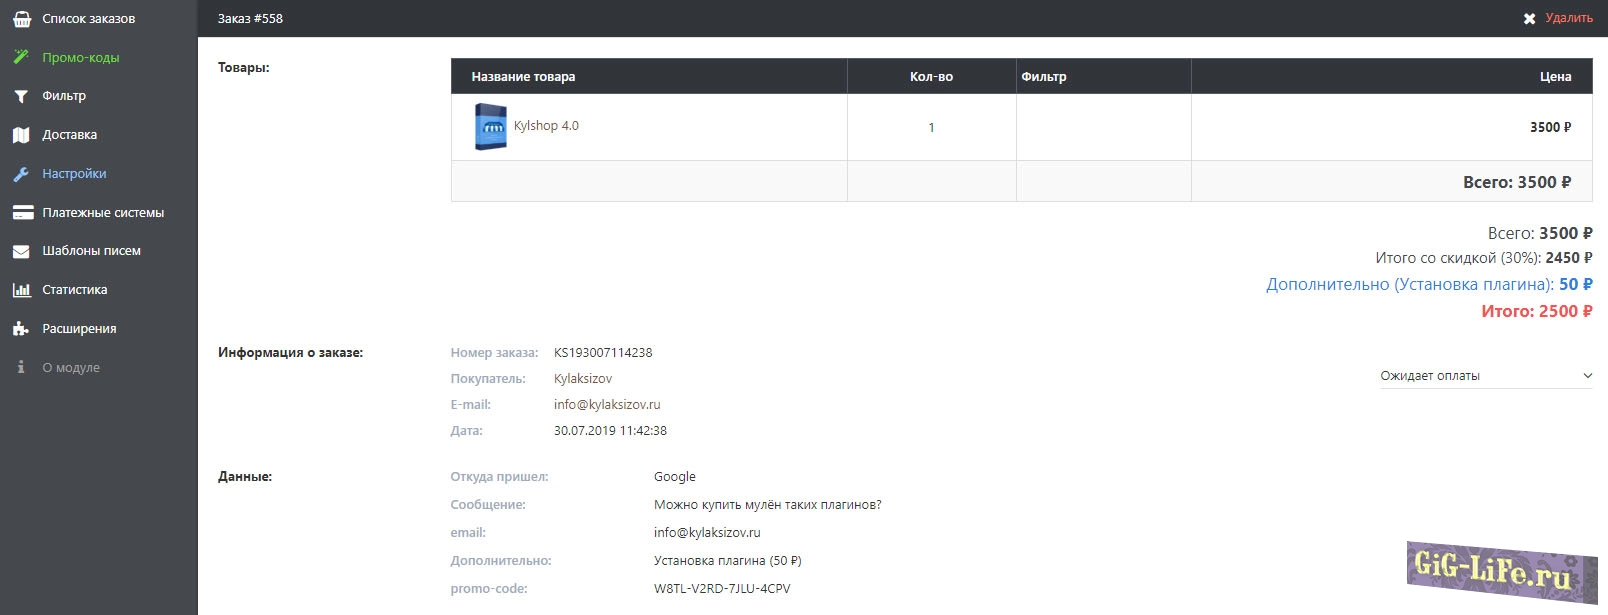Click the info icon for About module
Viewport: 1608px width, 615px height.
point(21,368)
